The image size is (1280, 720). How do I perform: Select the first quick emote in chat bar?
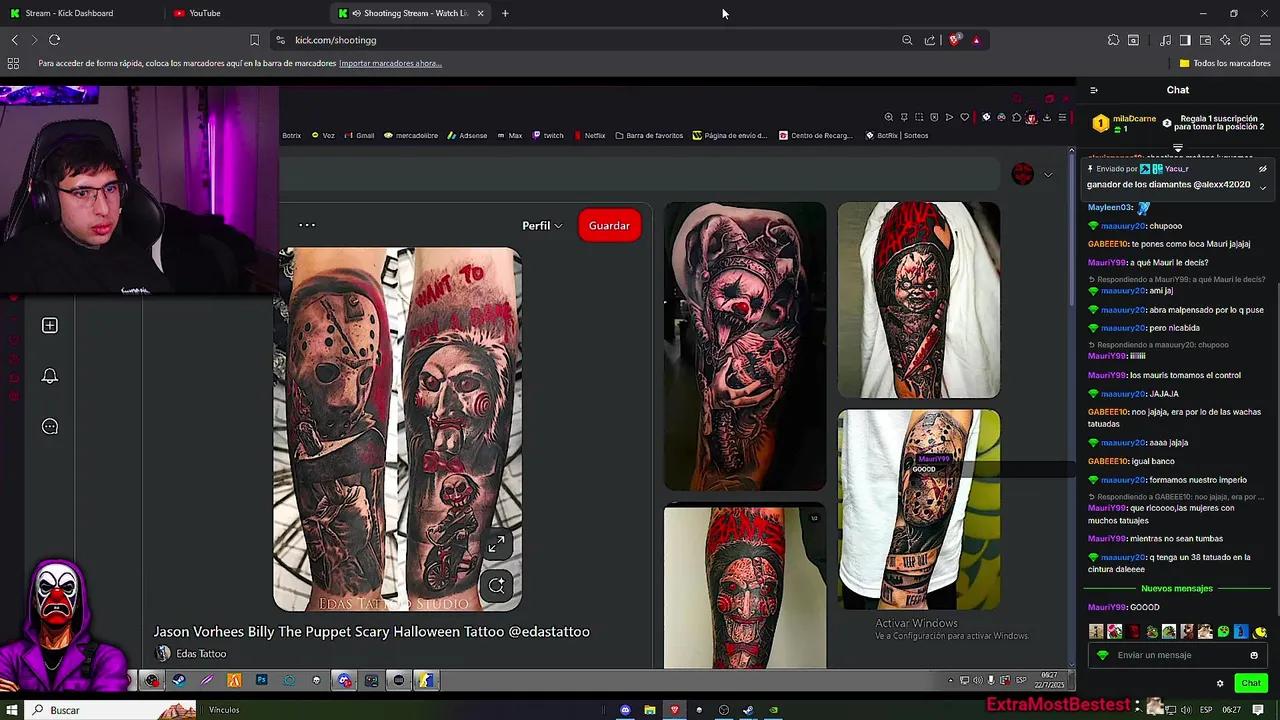[1096, 632]
